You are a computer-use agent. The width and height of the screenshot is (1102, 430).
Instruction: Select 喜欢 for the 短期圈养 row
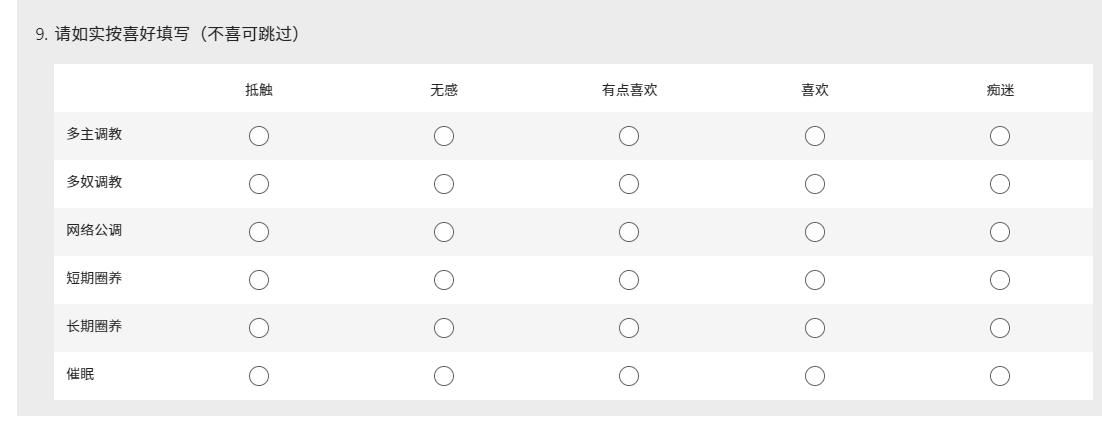pyautogui.click(x=815, y=280)
